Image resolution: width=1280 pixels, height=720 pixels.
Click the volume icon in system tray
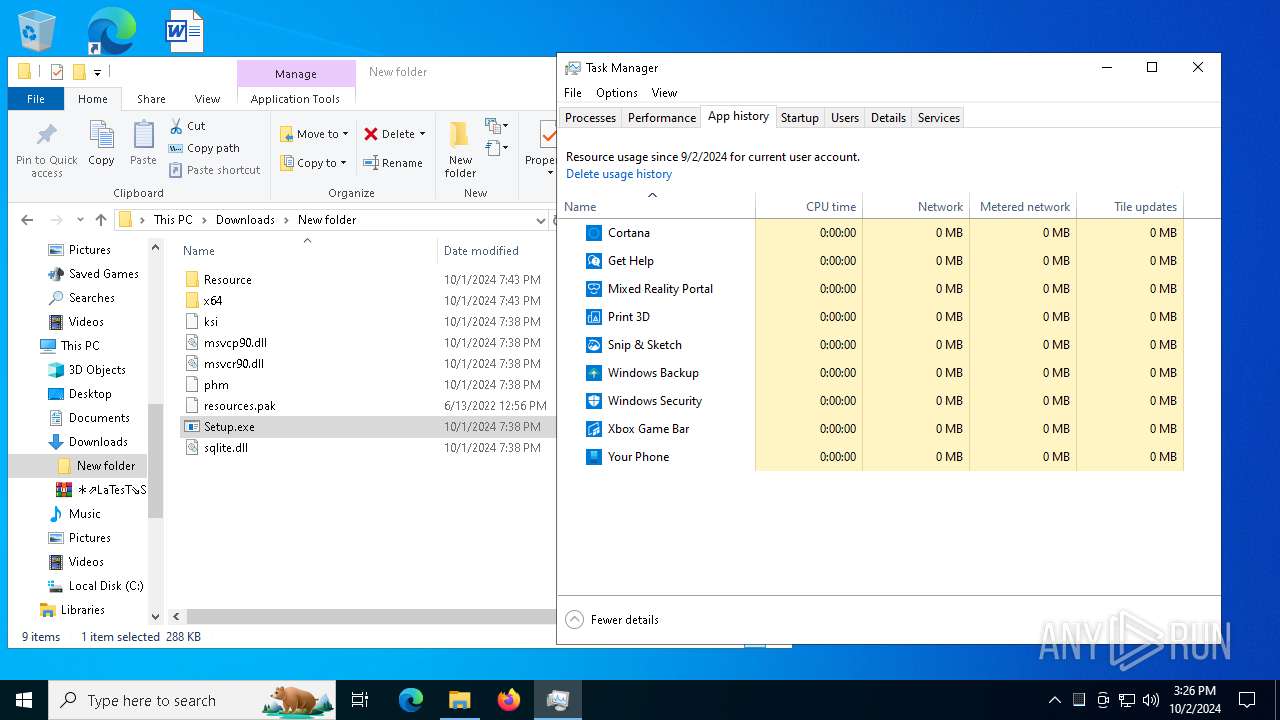[x=1151, y=700]
